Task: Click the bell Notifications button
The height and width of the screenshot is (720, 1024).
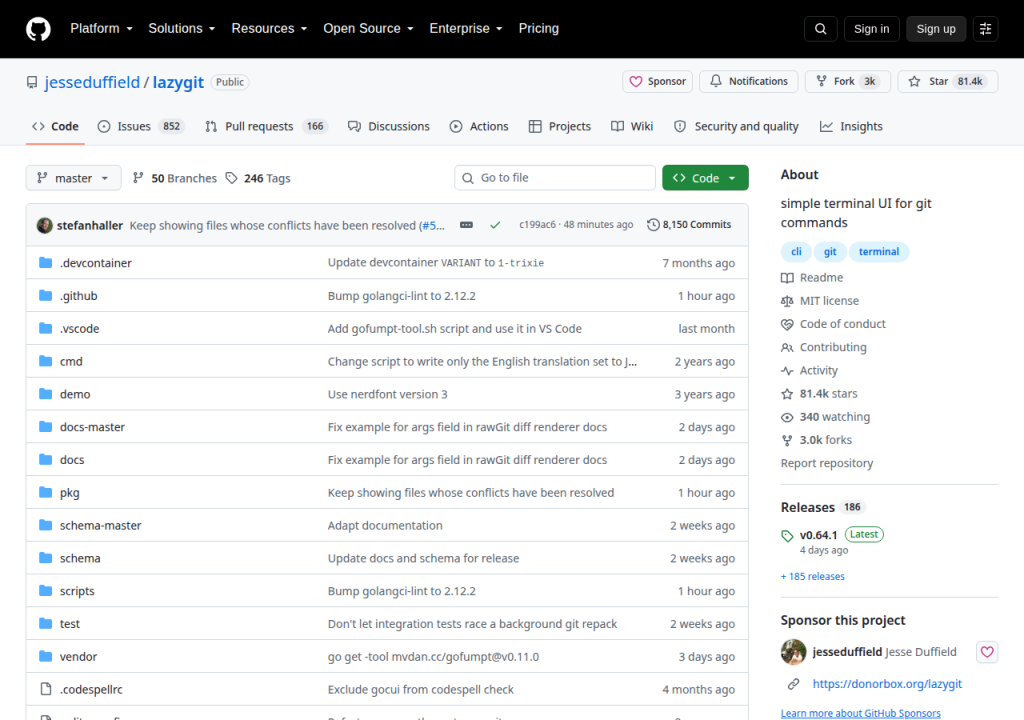Action: [748, 82]
